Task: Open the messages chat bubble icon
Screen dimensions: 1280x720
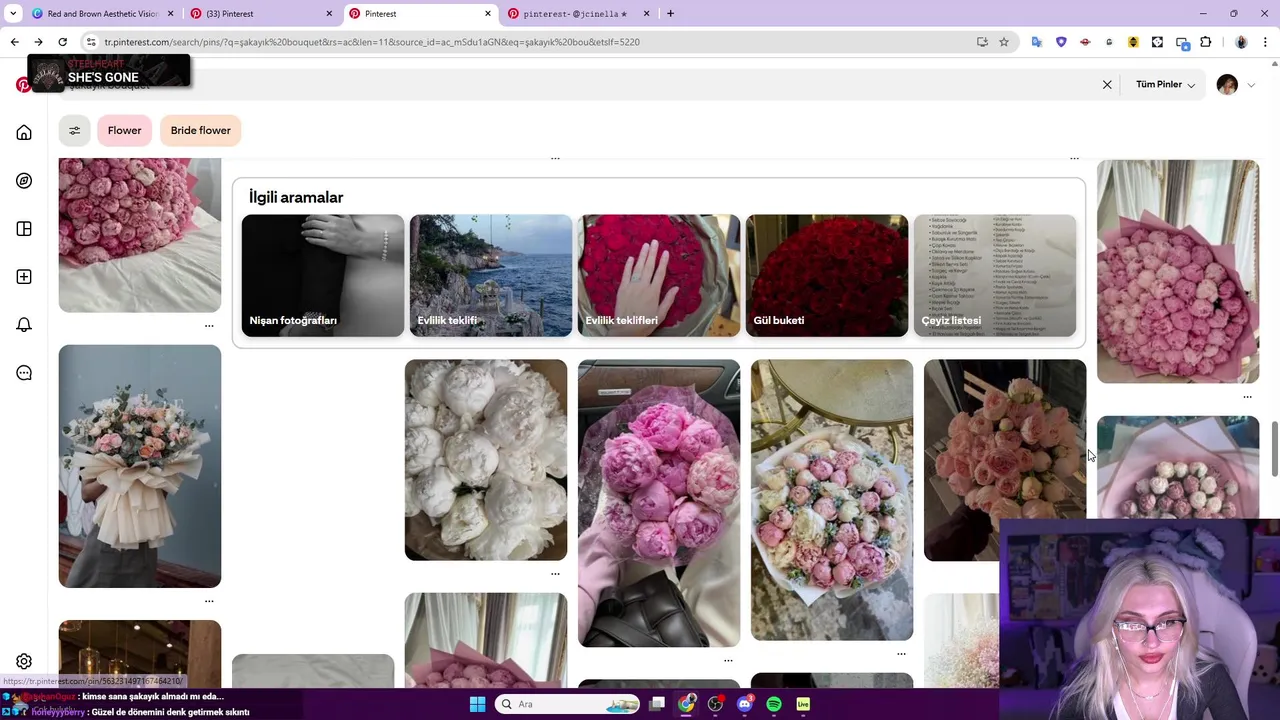Action: [24, 373]
